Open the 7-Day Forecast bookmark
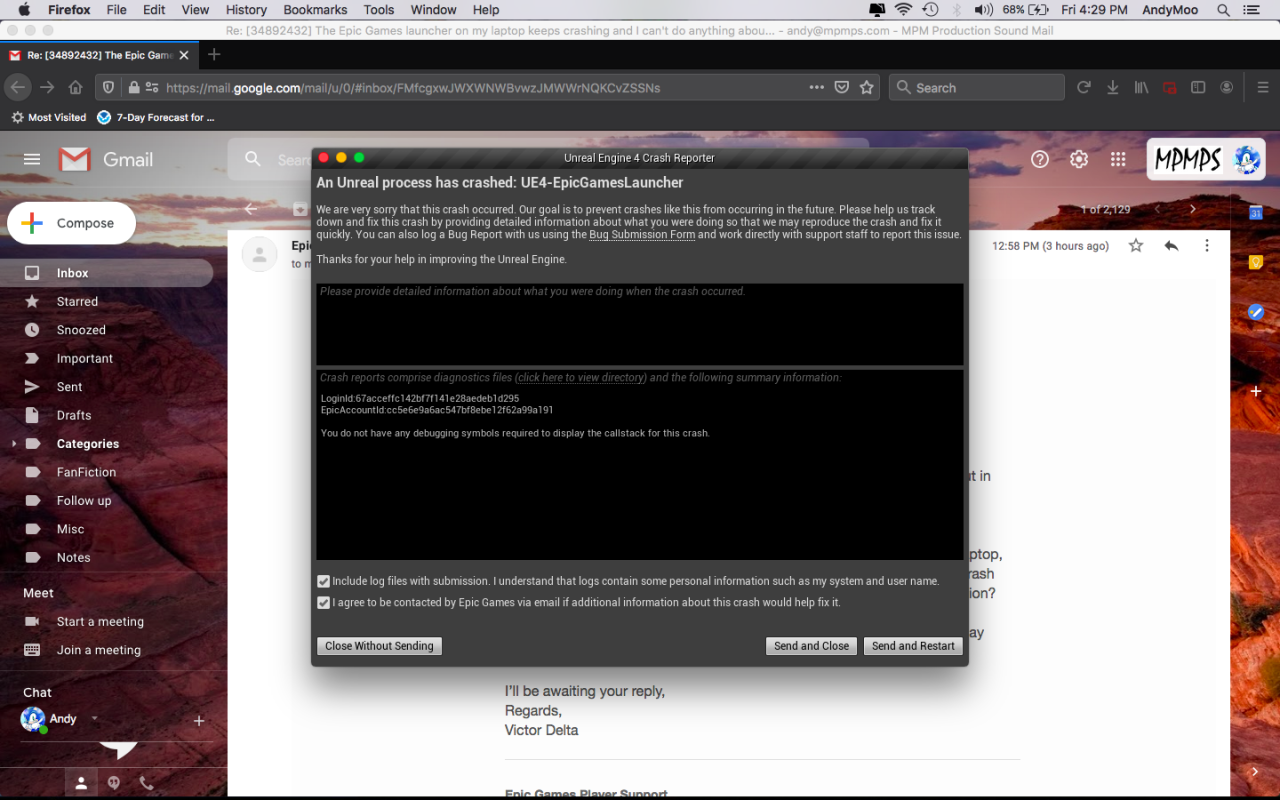Screen dimensions: 1280x800 [156, 117]
